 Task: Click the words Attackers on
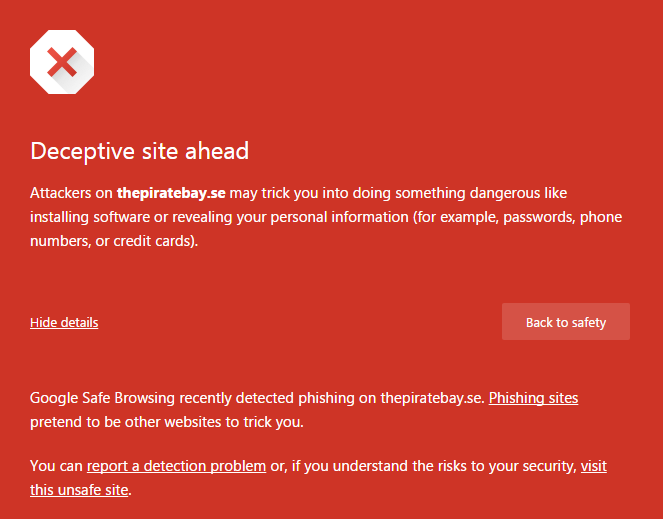71,191
